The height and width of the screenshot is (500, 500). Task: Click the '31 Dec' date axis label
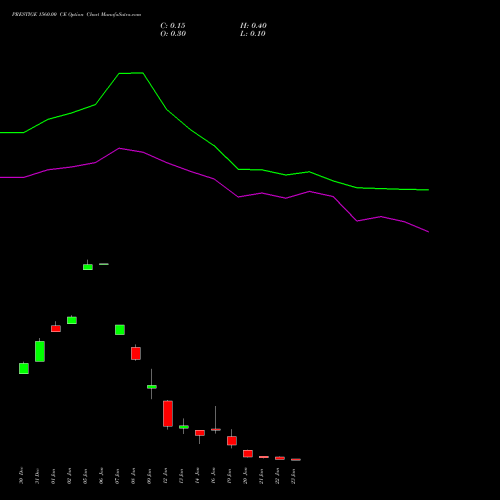point(37,476)
